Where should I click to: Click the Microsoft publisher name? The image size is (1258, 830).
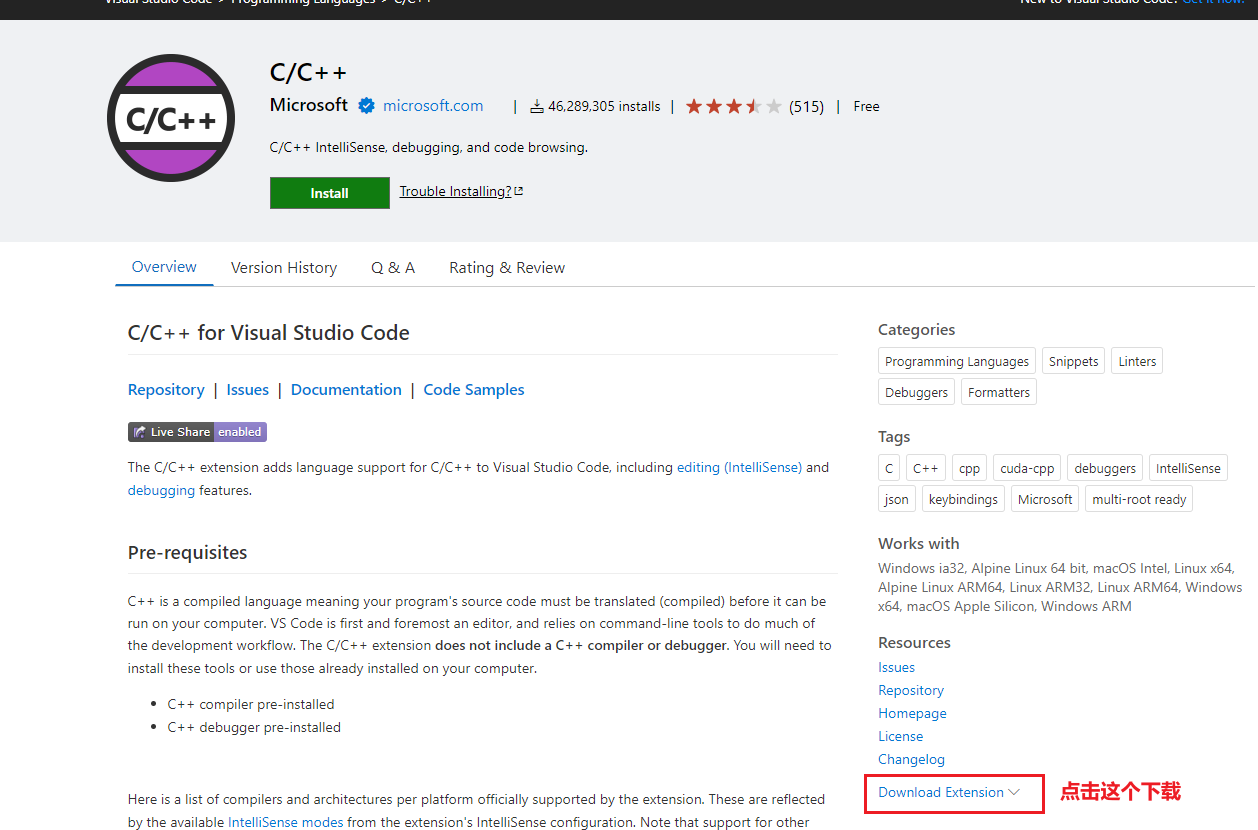point(309,105)
